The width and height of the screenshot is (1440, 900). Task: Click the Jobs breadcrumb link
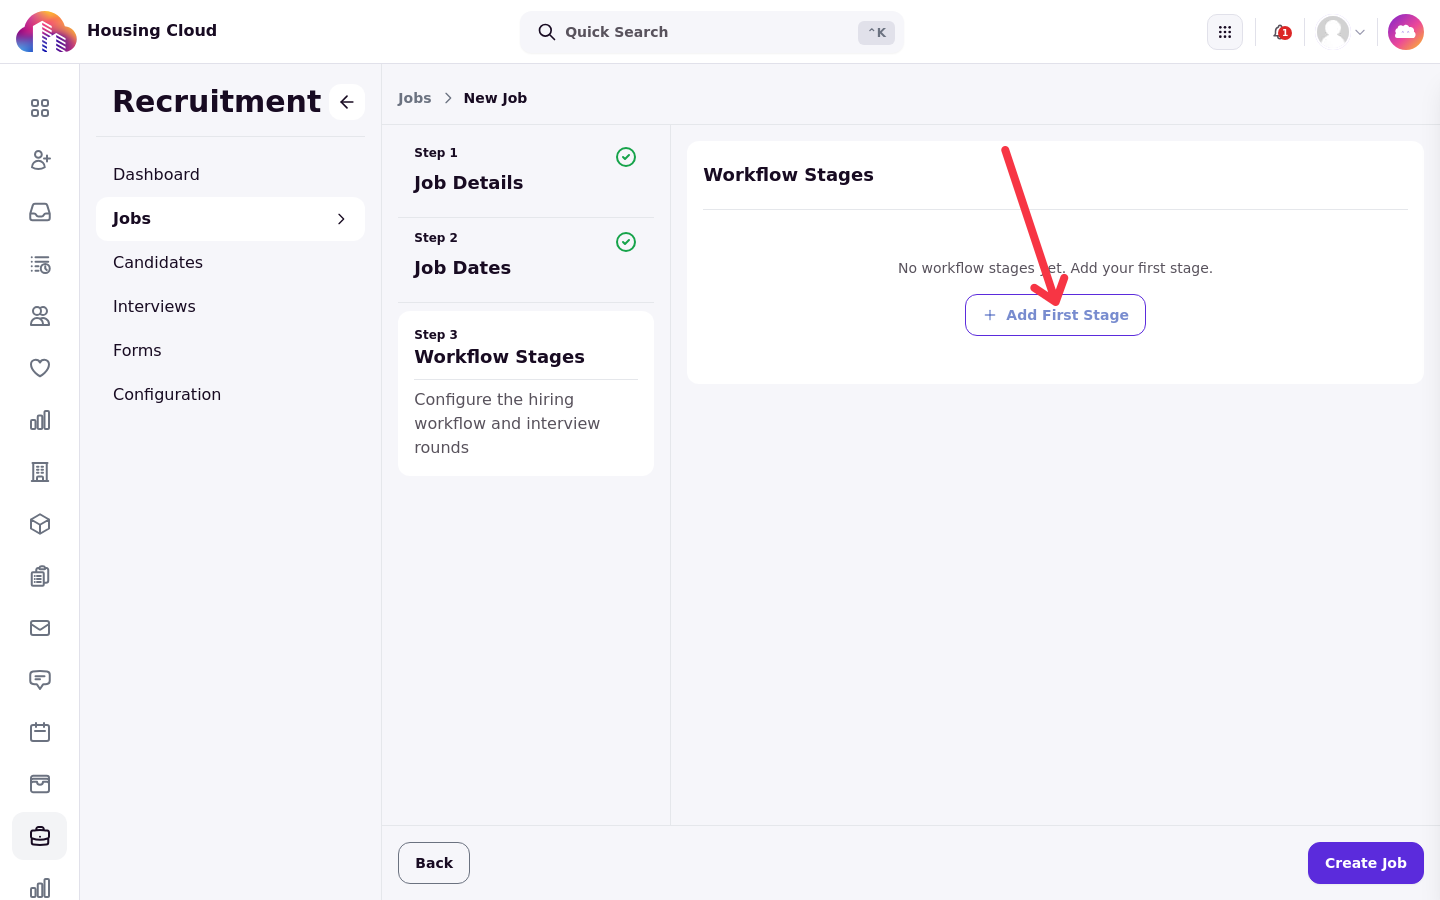(414, 98)
